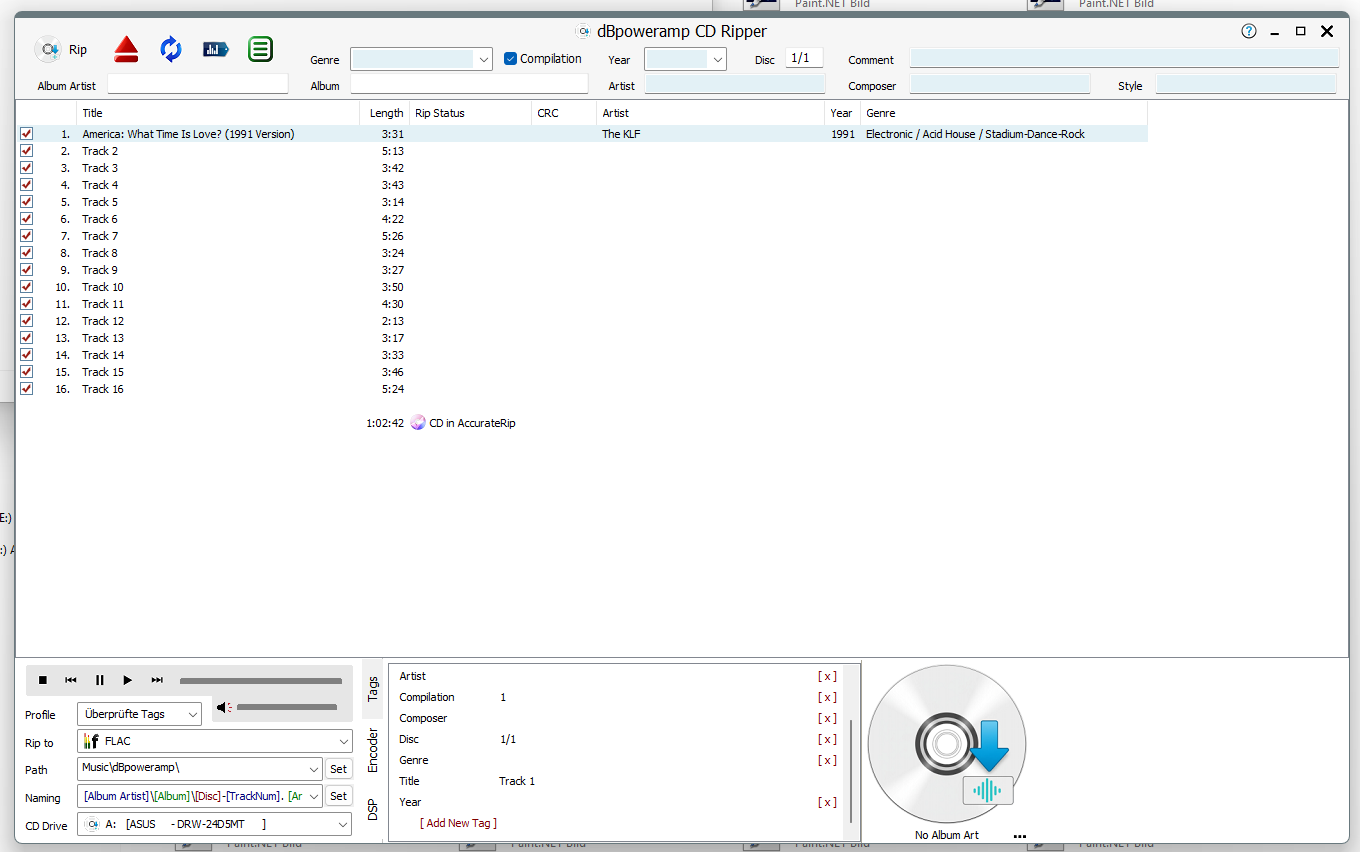The image size is (1360, 852).
Task: Uncheck the Track 2 checkbox
Action: [26, 151]
